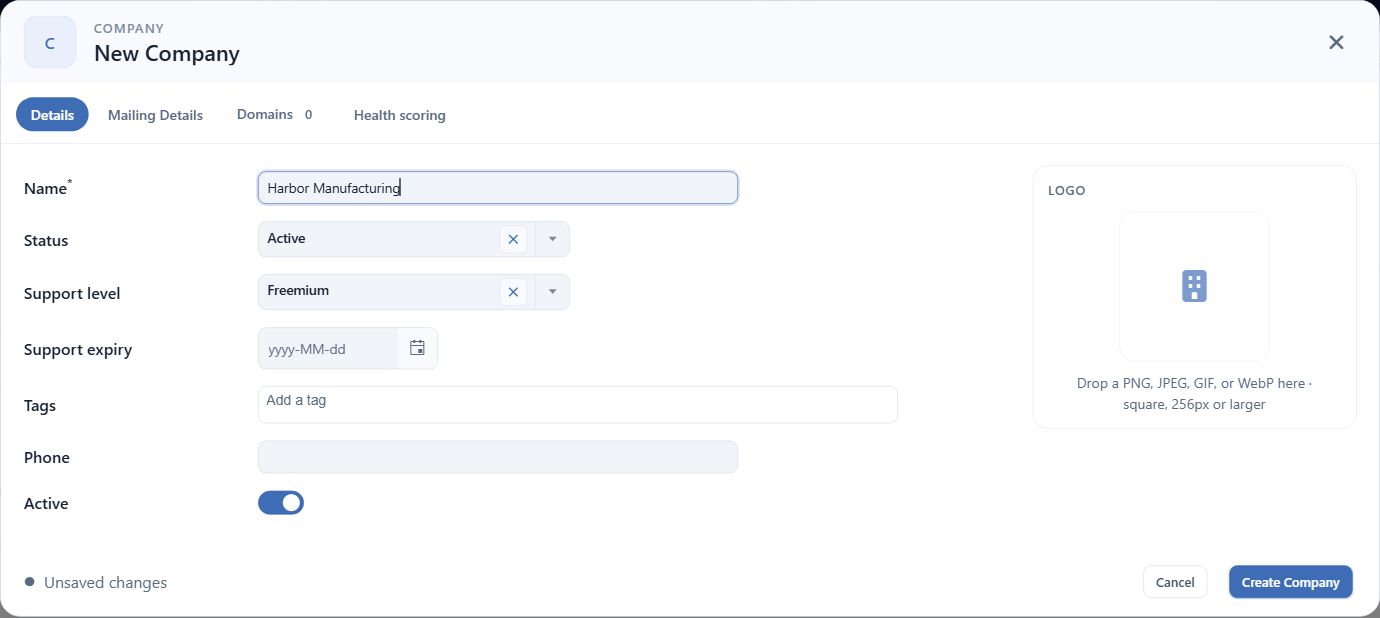
Task: Open the Status combo box showing Active
Action: [x=414, y=239]
